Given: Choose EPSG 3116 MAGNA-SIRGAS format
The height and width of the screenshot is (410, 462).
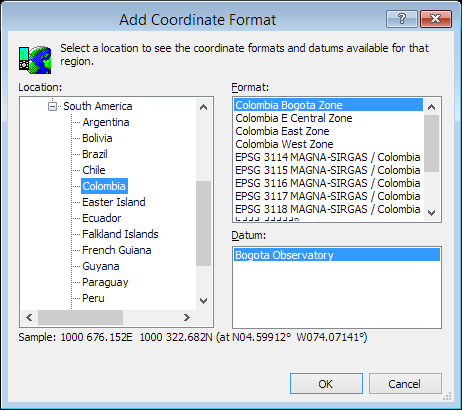Looking at the screenshot, I should pos(328,183).
